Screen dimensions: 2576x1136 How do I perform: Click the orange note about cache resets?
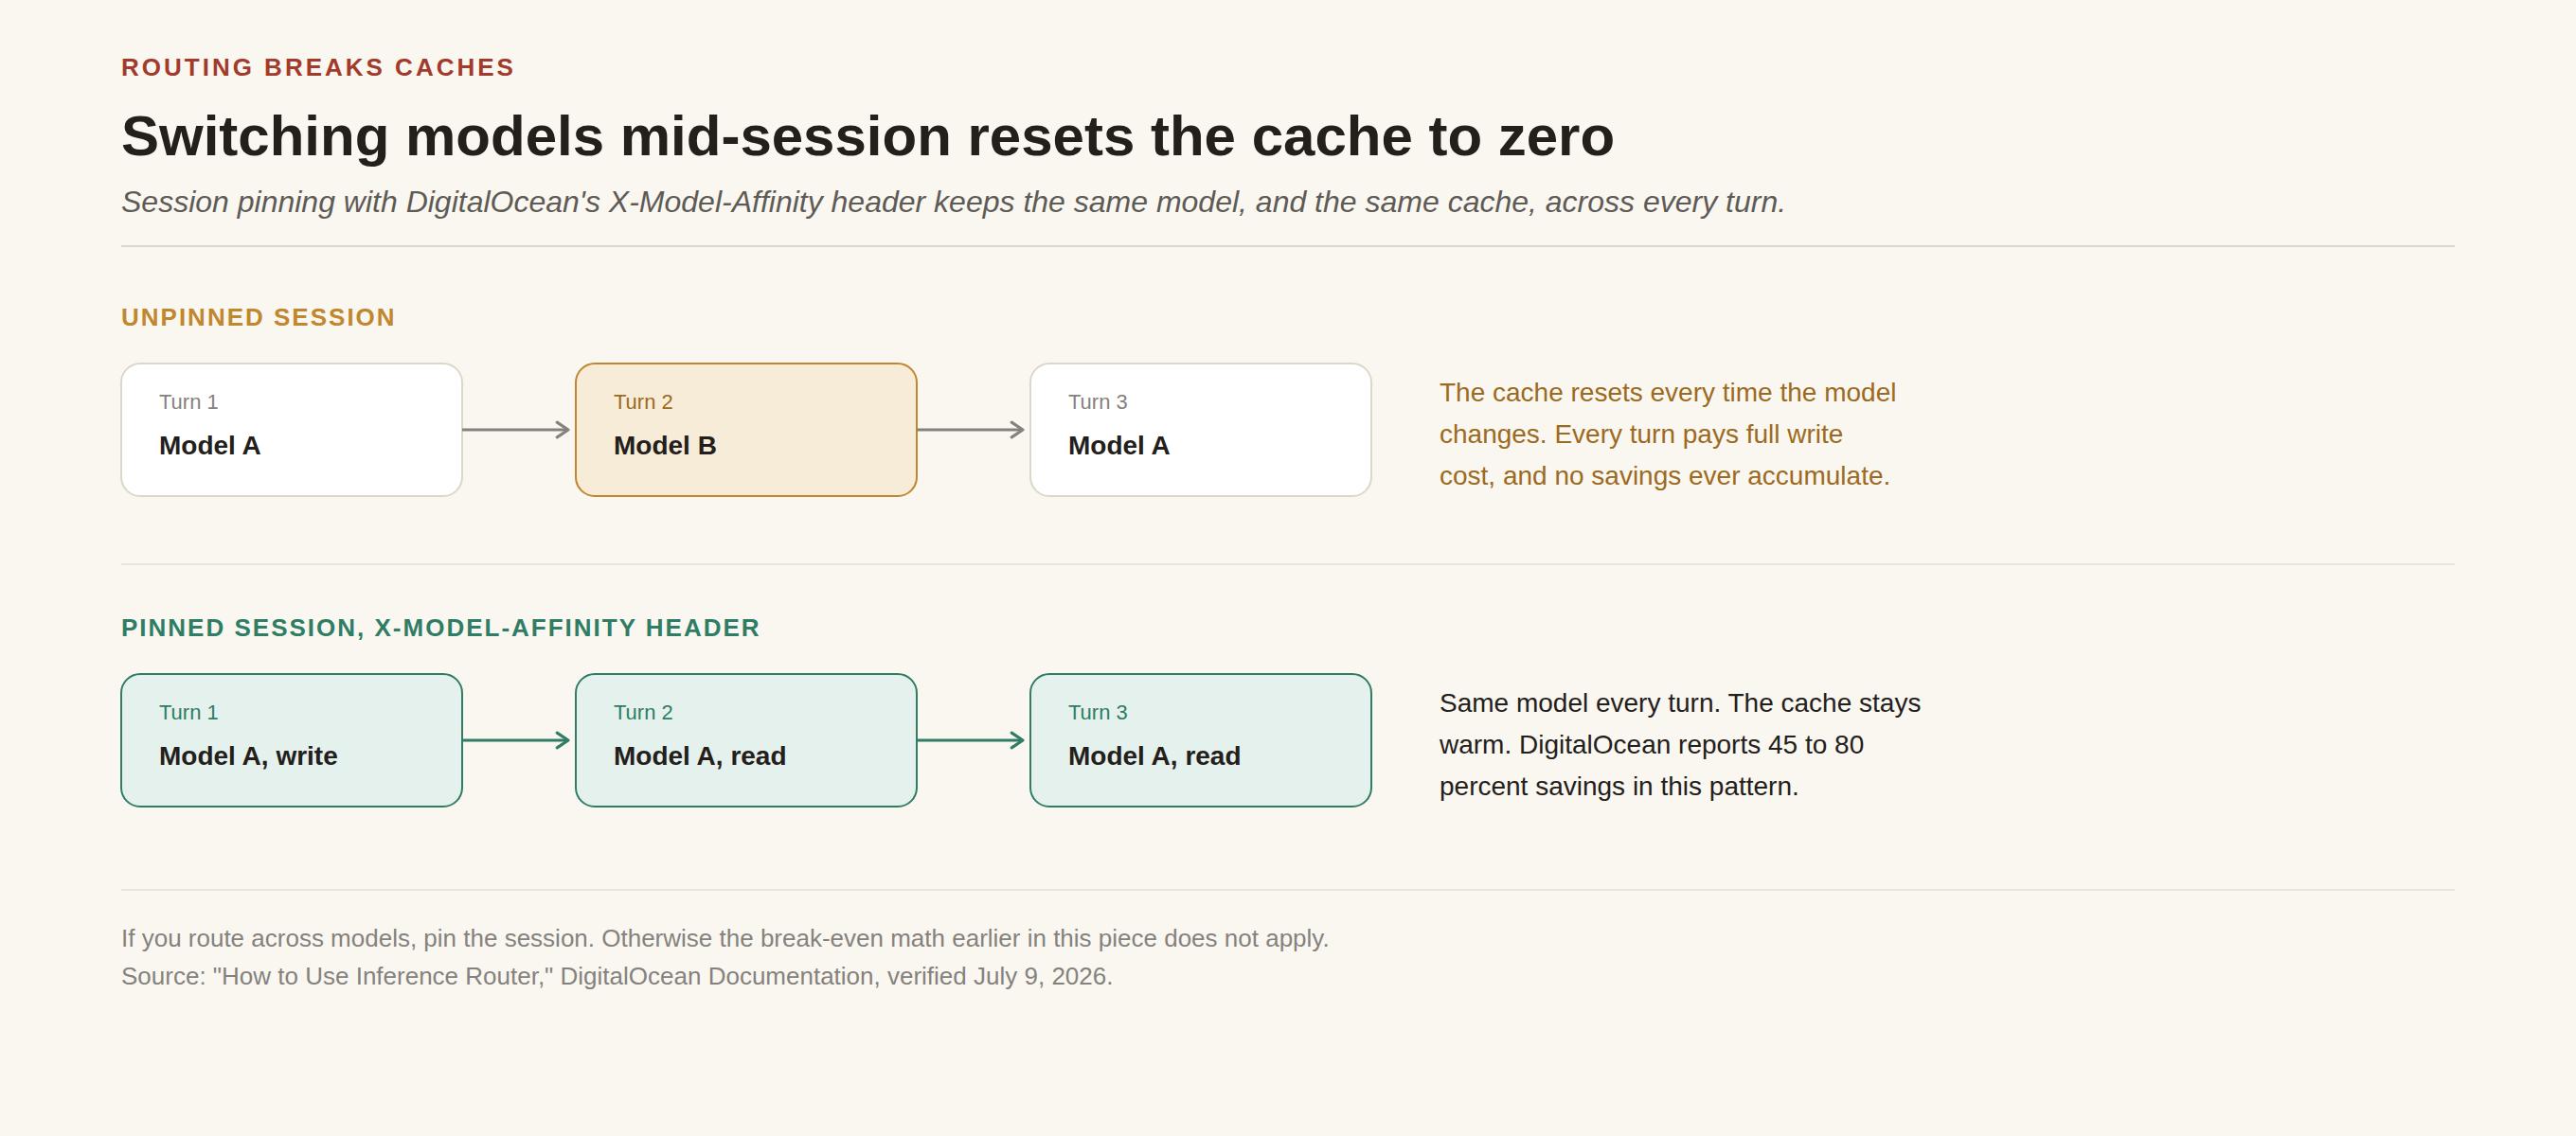[1668, 434]
